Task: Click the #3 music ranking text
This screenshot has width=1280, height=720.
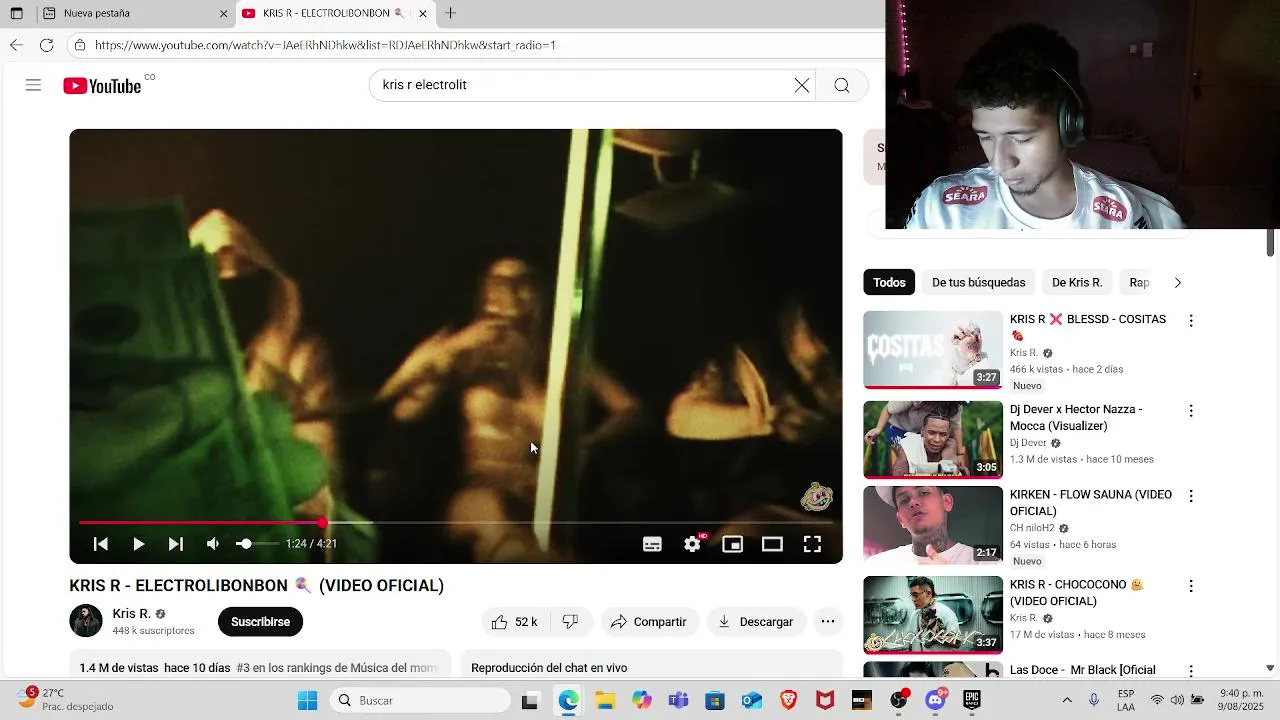Action: (337, 668)
